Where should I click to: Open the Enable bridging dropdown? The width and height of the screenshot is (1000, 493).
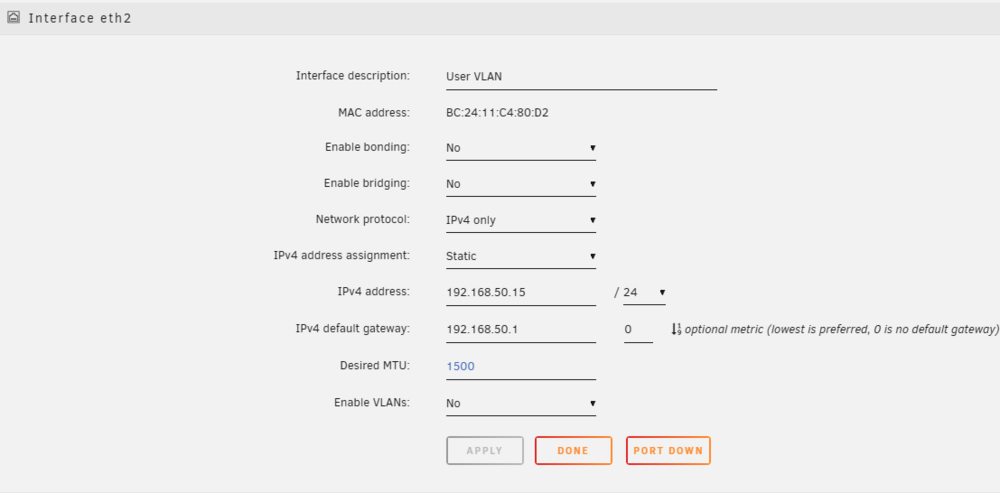[x=521, y=184]
